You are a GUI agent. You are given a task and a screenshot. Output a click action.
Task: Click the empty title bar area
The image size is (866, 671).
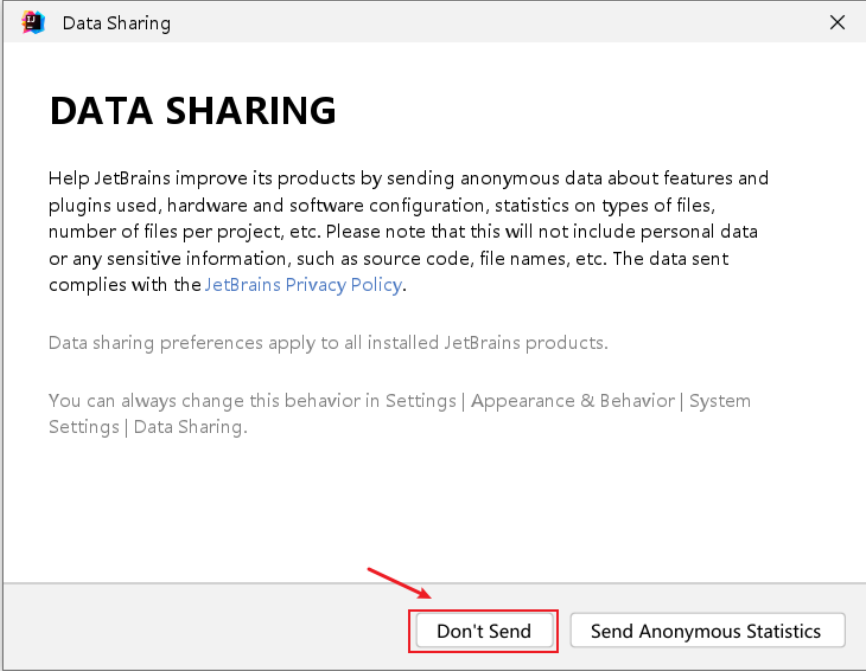pos(497,23)
